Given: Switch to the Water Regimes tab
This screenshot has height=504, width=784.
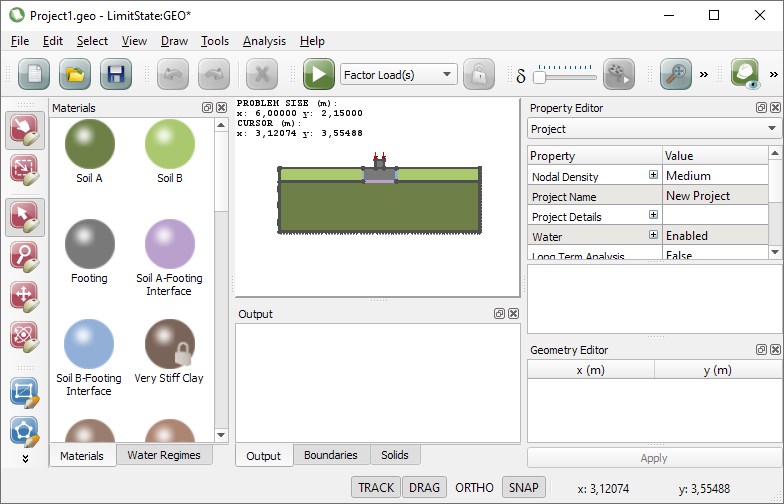Looking at the screenshot, I should pyautogui.click(x=164, y=455).
